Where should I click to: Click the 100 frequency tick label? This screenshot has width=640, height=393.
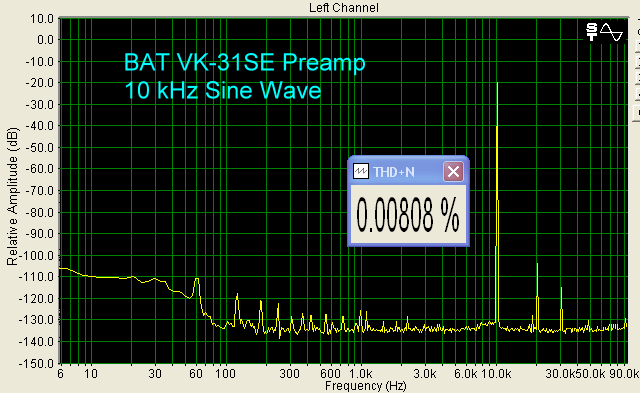[225, 373]
